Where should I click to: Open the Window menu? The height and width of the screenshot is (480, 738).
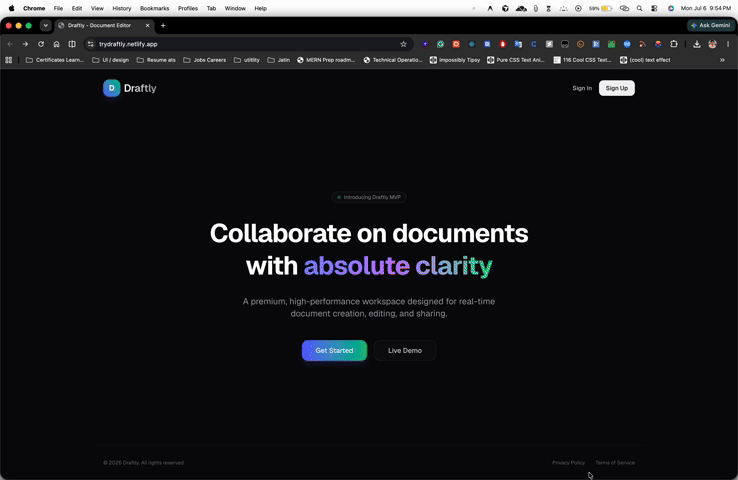[x=235, y=8]
